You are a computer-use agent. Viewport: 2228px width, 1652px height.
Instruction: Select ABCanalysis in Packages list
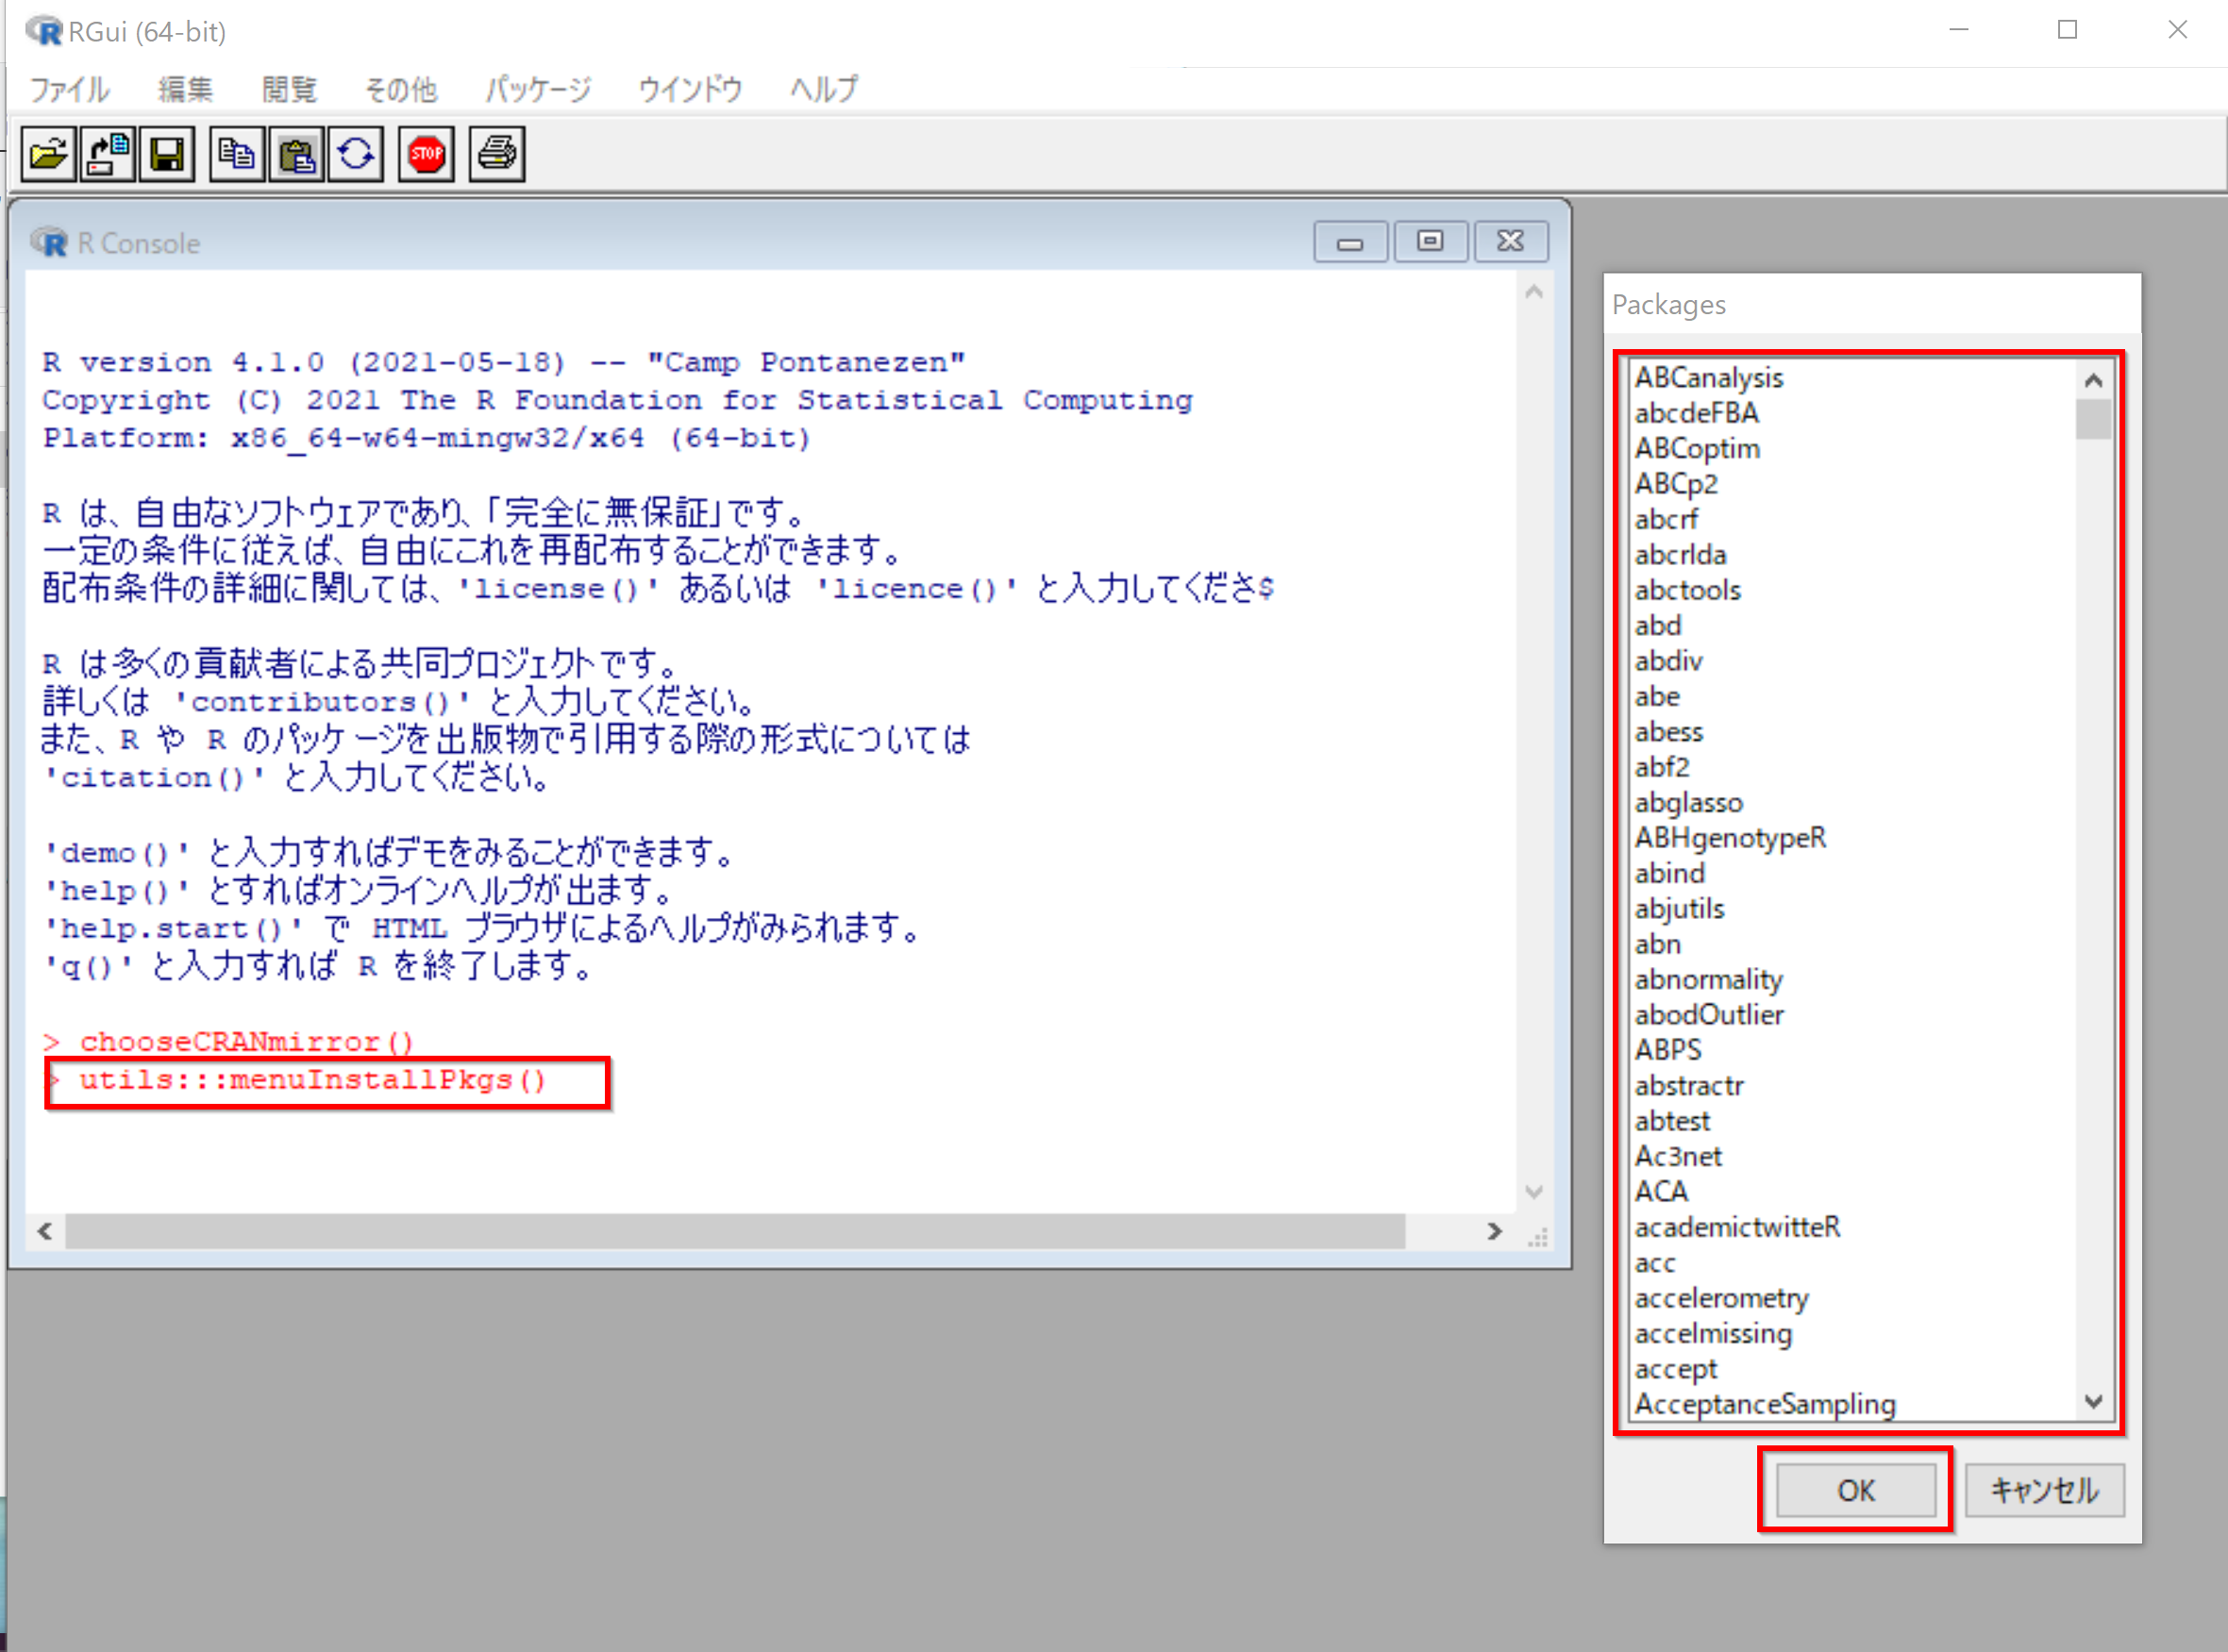point(1852,378)
